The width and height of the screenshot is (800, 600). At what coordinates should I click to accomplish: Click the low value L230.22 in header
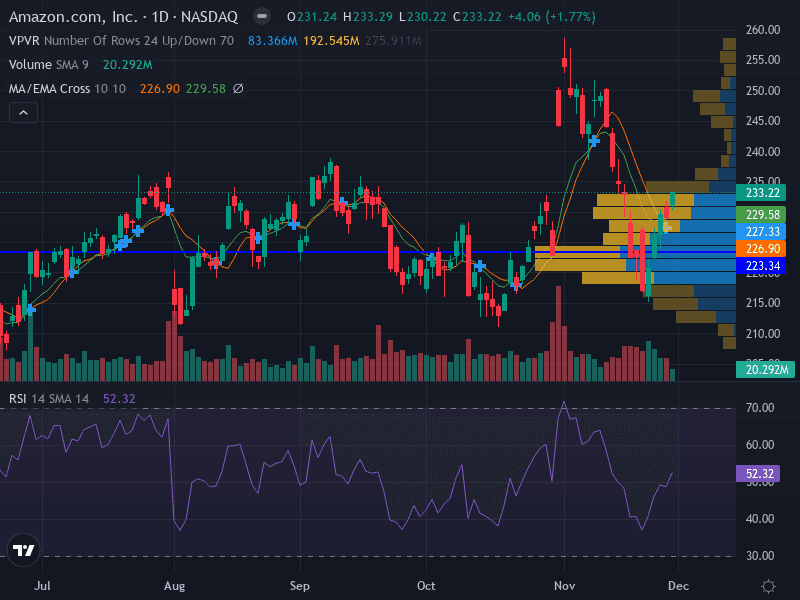tap(422, 17)
